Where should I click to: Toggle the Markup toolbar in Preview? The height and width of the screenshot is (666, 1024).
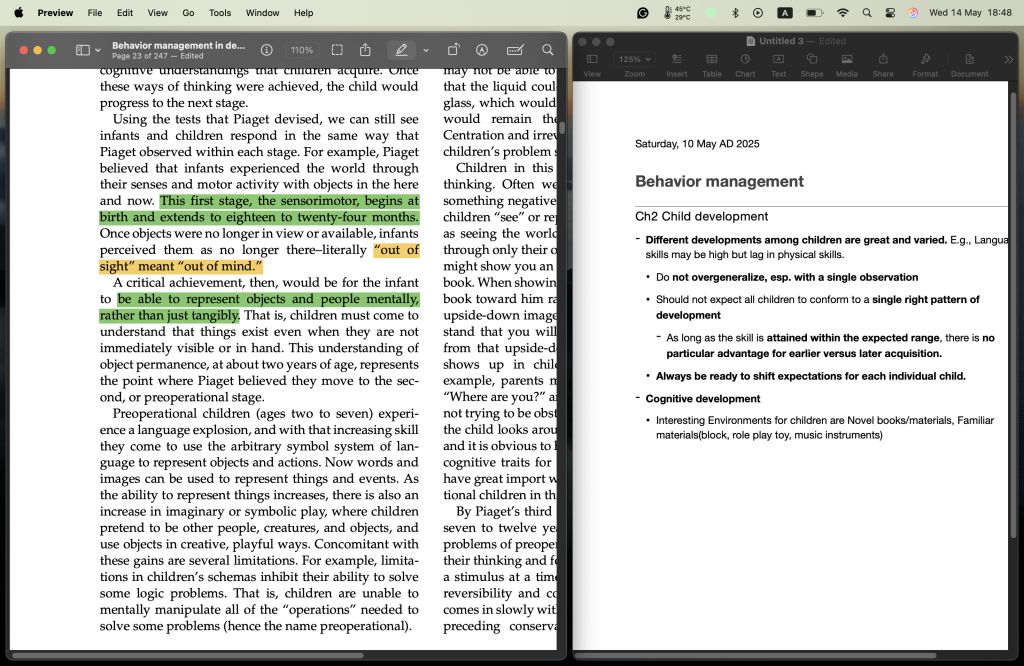coord(482,50)
